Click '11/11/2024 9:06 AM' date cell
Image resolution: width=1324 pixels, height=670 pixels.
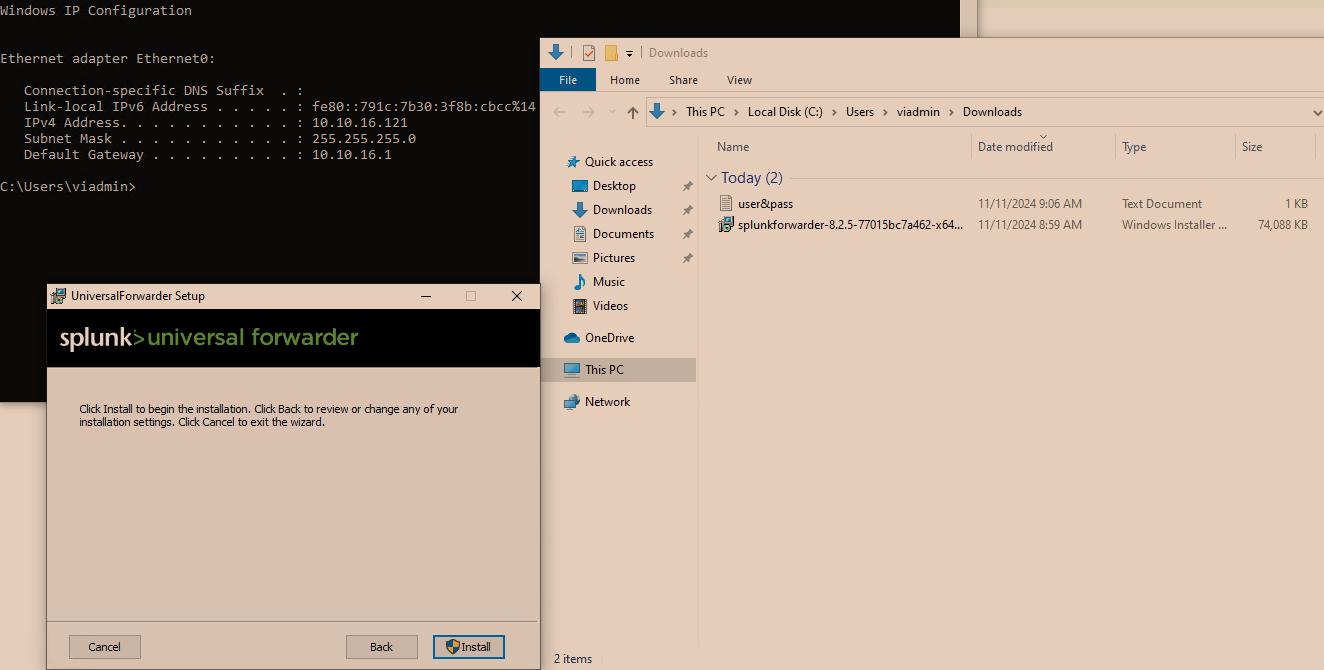pos(1030,204)
